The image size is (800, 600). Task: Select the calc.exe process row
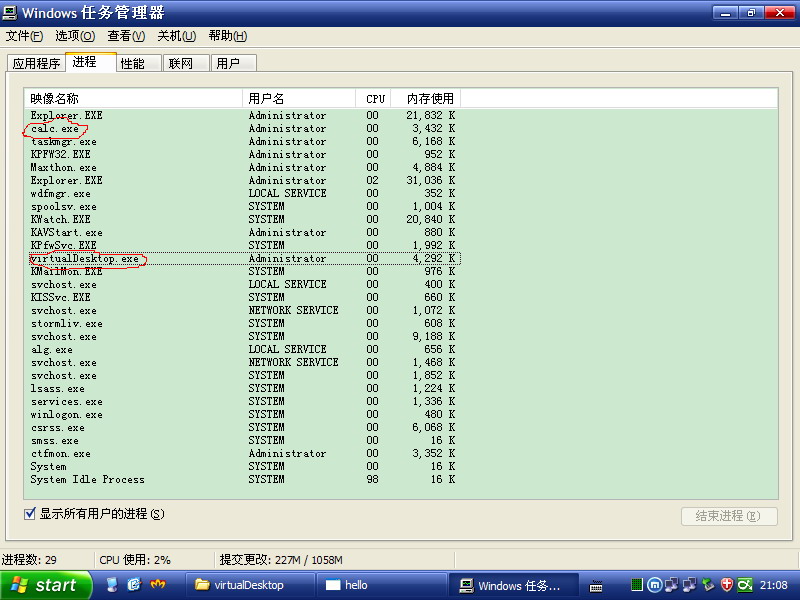242,129
